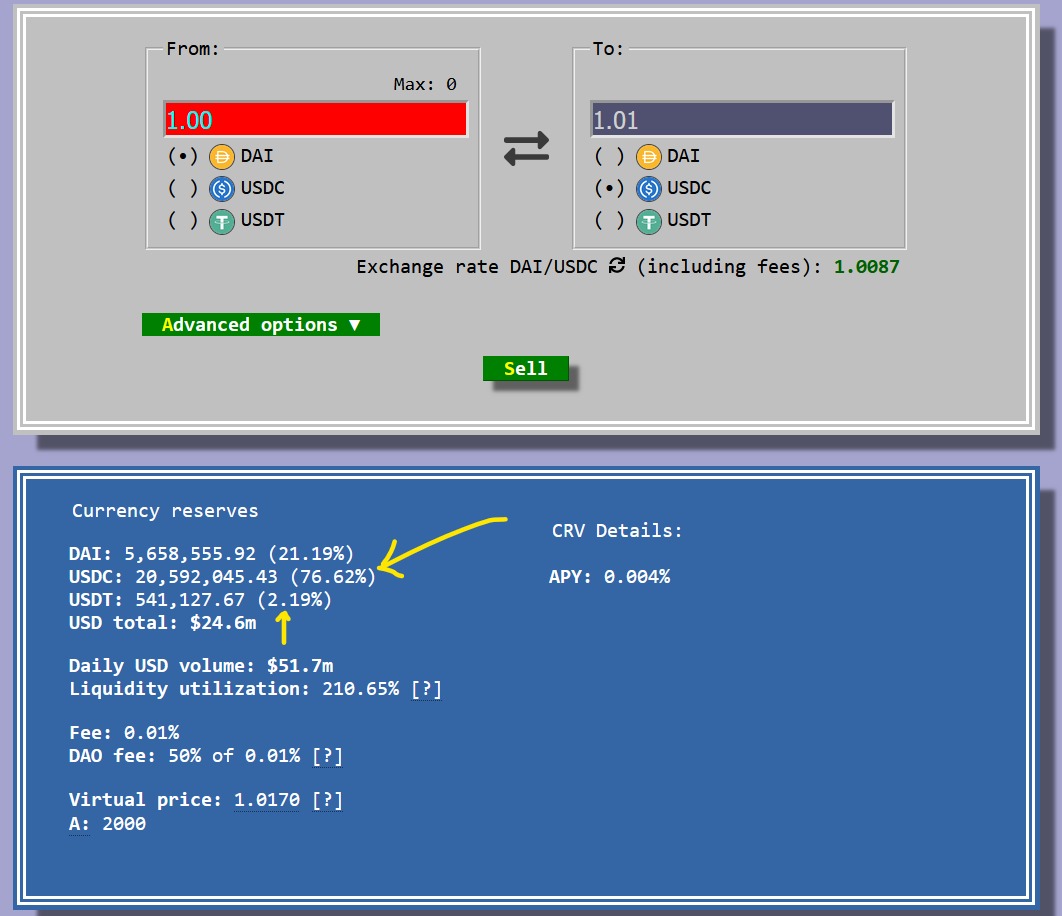The width and height of the screenshot is (1062, 916).
Task: Click the DAI coin icon under From
Action: pyautogui.click(x=221, y=157)
